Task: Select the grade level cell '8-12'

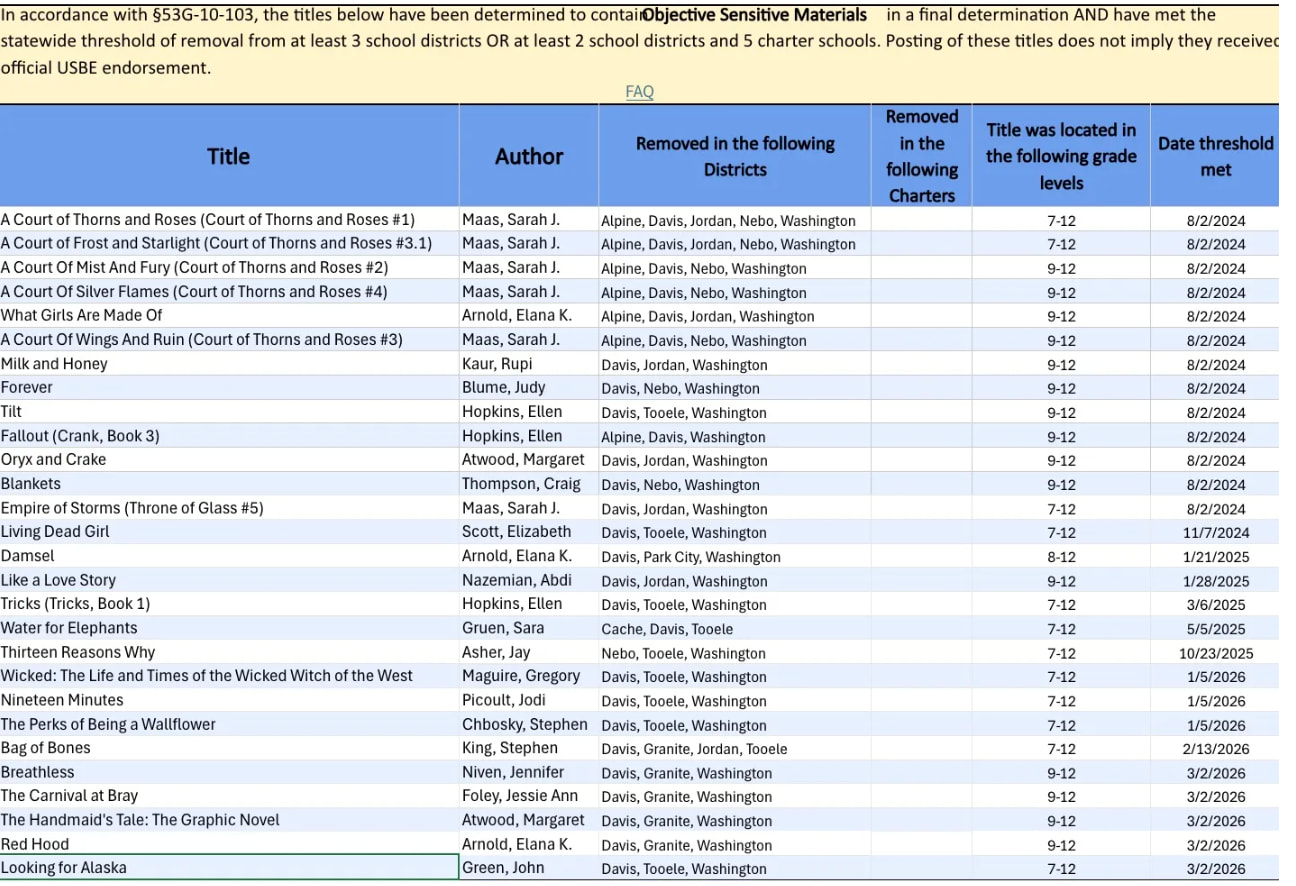Action: [1061, 557]
